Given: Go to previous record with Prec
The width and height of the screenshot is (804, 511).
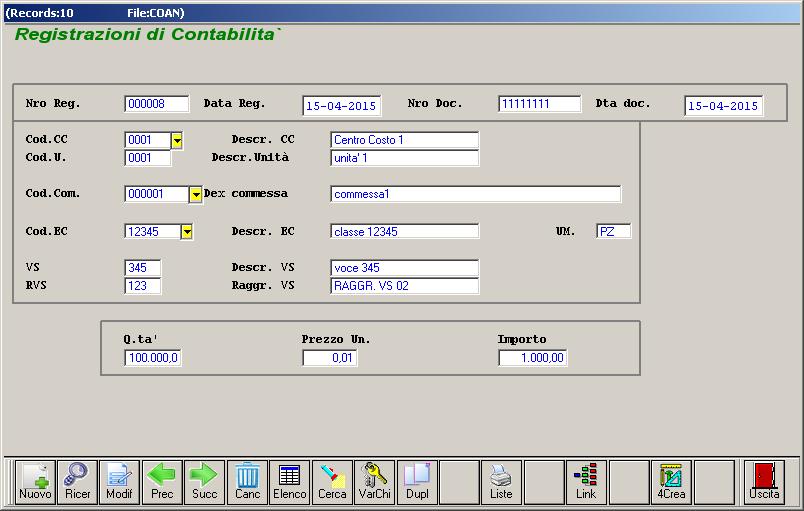Looking at the screenshot, I should [162, 482].
